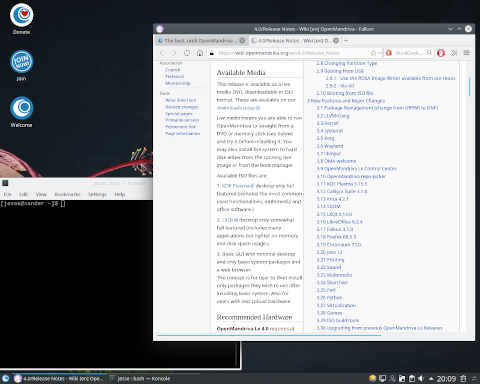Click the Falkon window title bar icon

[160, 29]
